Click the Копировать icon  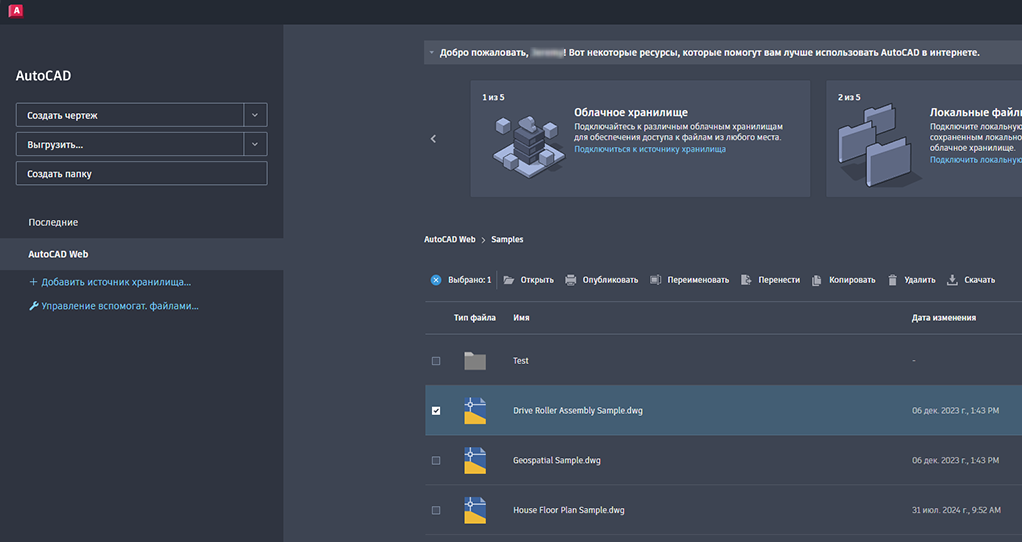click(816, 280)
